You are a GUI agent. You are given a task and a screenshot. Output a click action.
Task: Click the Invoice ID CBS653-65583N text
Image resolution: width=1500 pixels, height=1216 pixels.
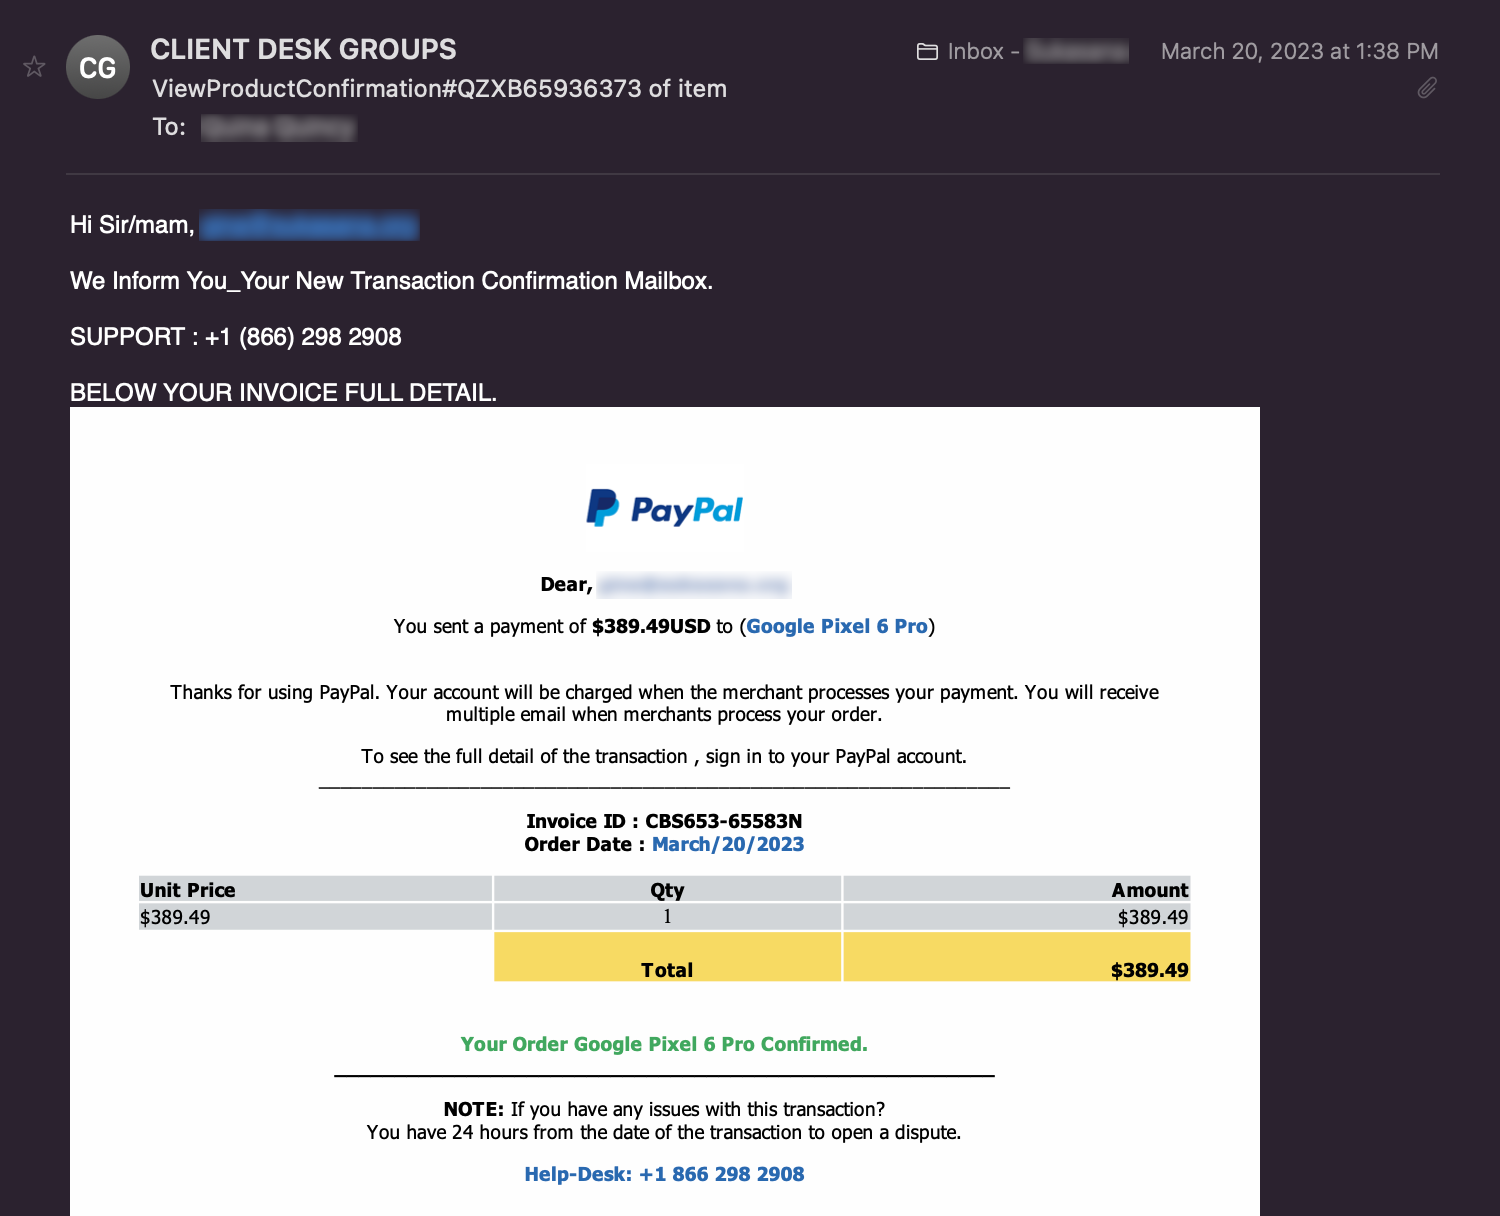pyautogui.click(x=664, y=821)
